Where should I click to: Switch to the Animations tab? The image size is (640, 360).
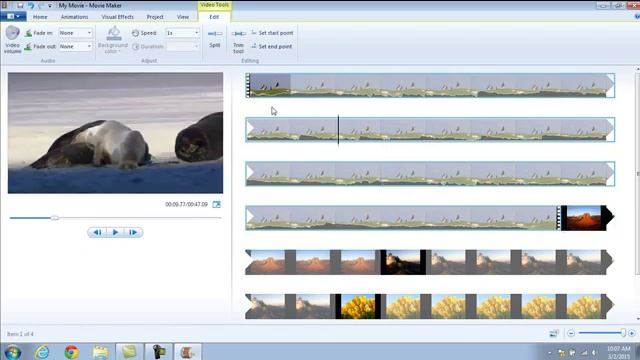74,17
